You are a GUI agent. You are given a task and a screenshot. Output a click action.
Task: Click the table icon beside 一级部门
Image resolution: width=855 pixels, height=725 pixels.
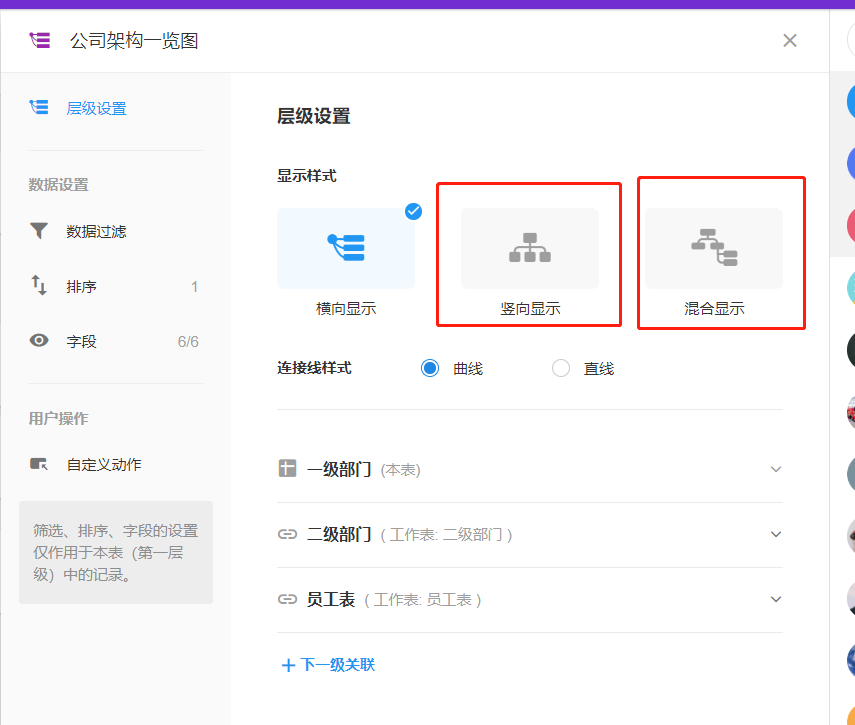(287, 468)
